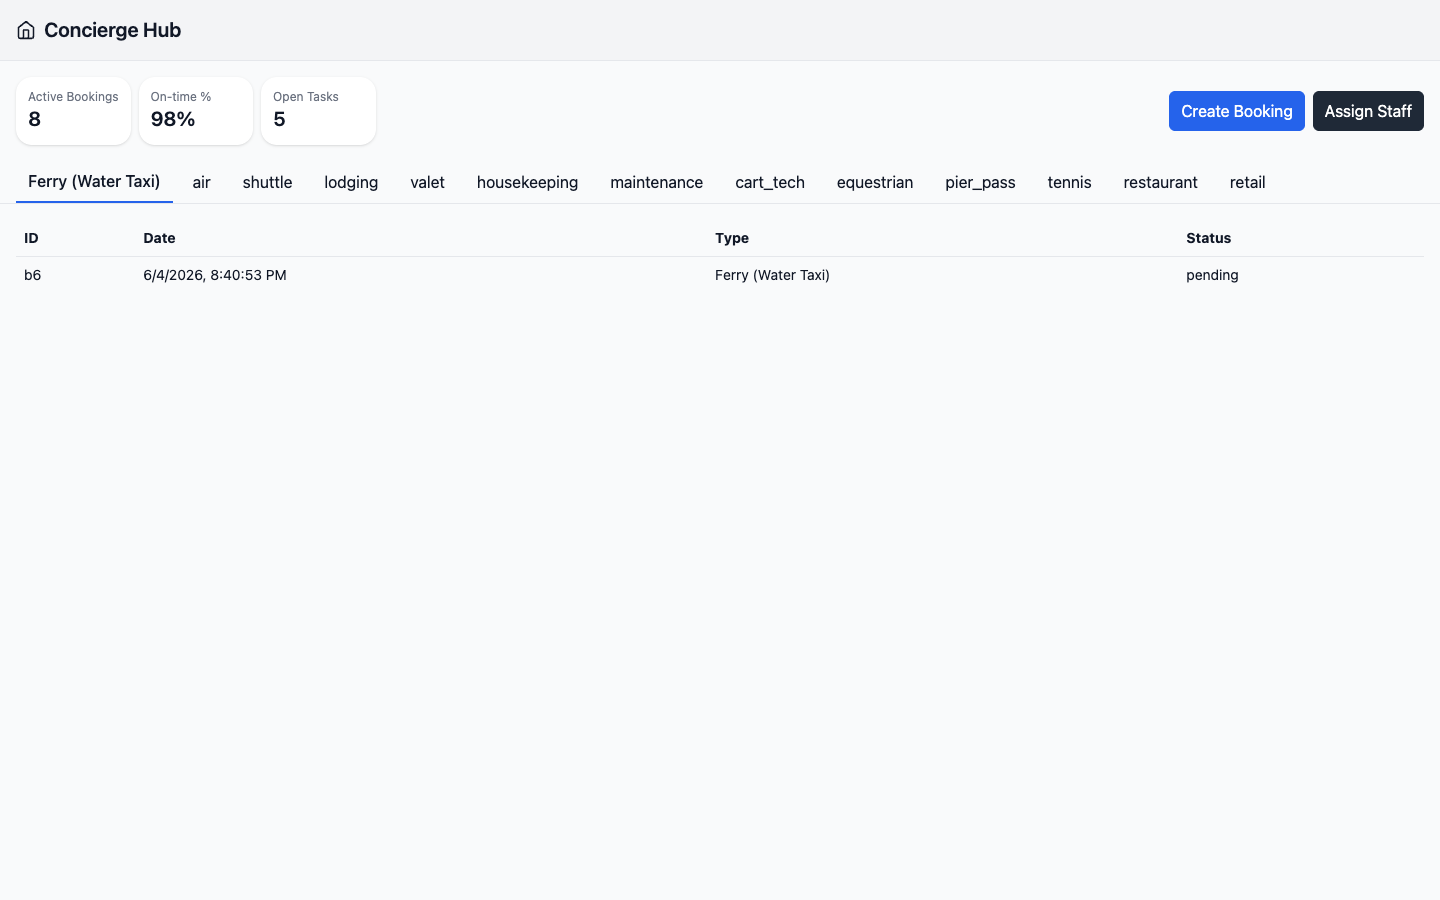Viewport: 1440px width, 900px height.
Task: Open the Create Booking dialog
Action: (x=1236, y=111)
